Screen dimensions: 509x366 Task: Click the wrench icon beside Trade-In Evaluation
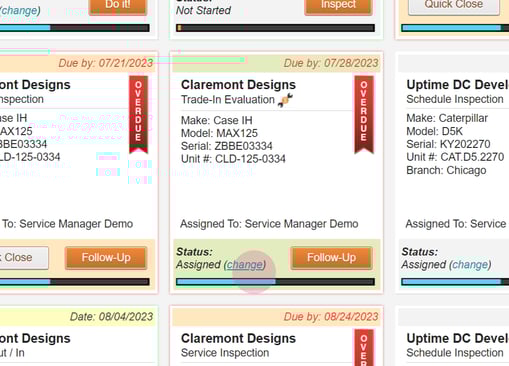(285, 100)
